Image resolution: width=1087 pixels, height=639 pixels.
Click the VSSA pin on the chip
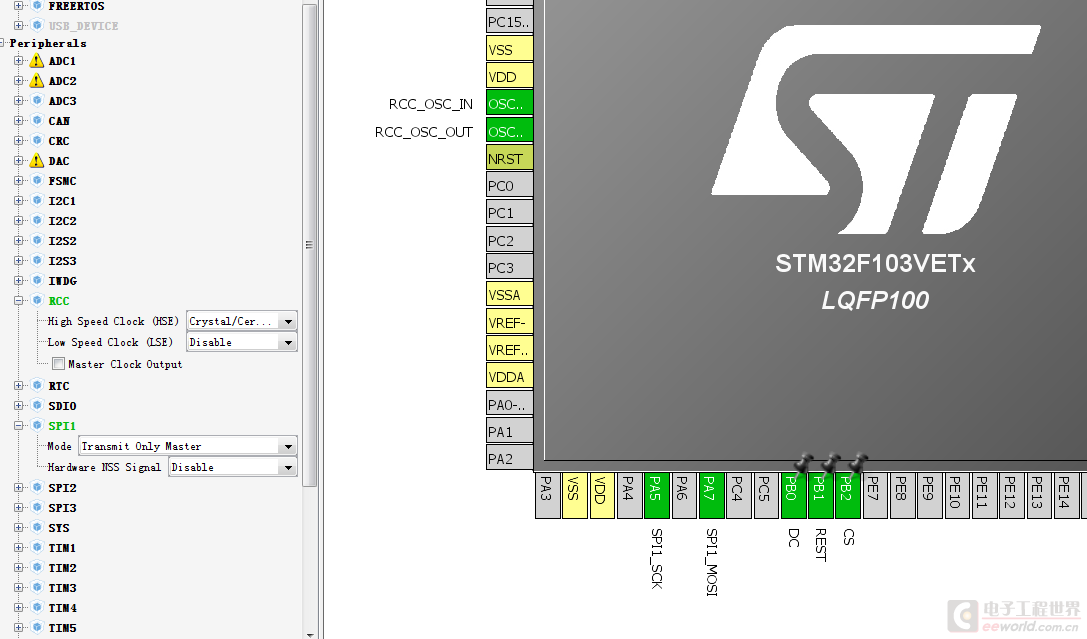tap(510, 295)
